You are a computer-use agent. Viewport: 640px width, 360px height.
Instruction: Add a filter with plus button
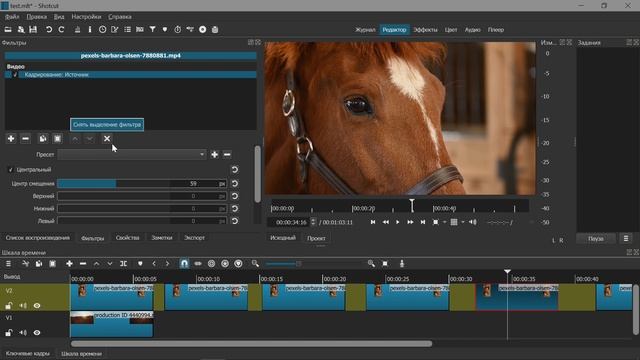click(11, 139)
